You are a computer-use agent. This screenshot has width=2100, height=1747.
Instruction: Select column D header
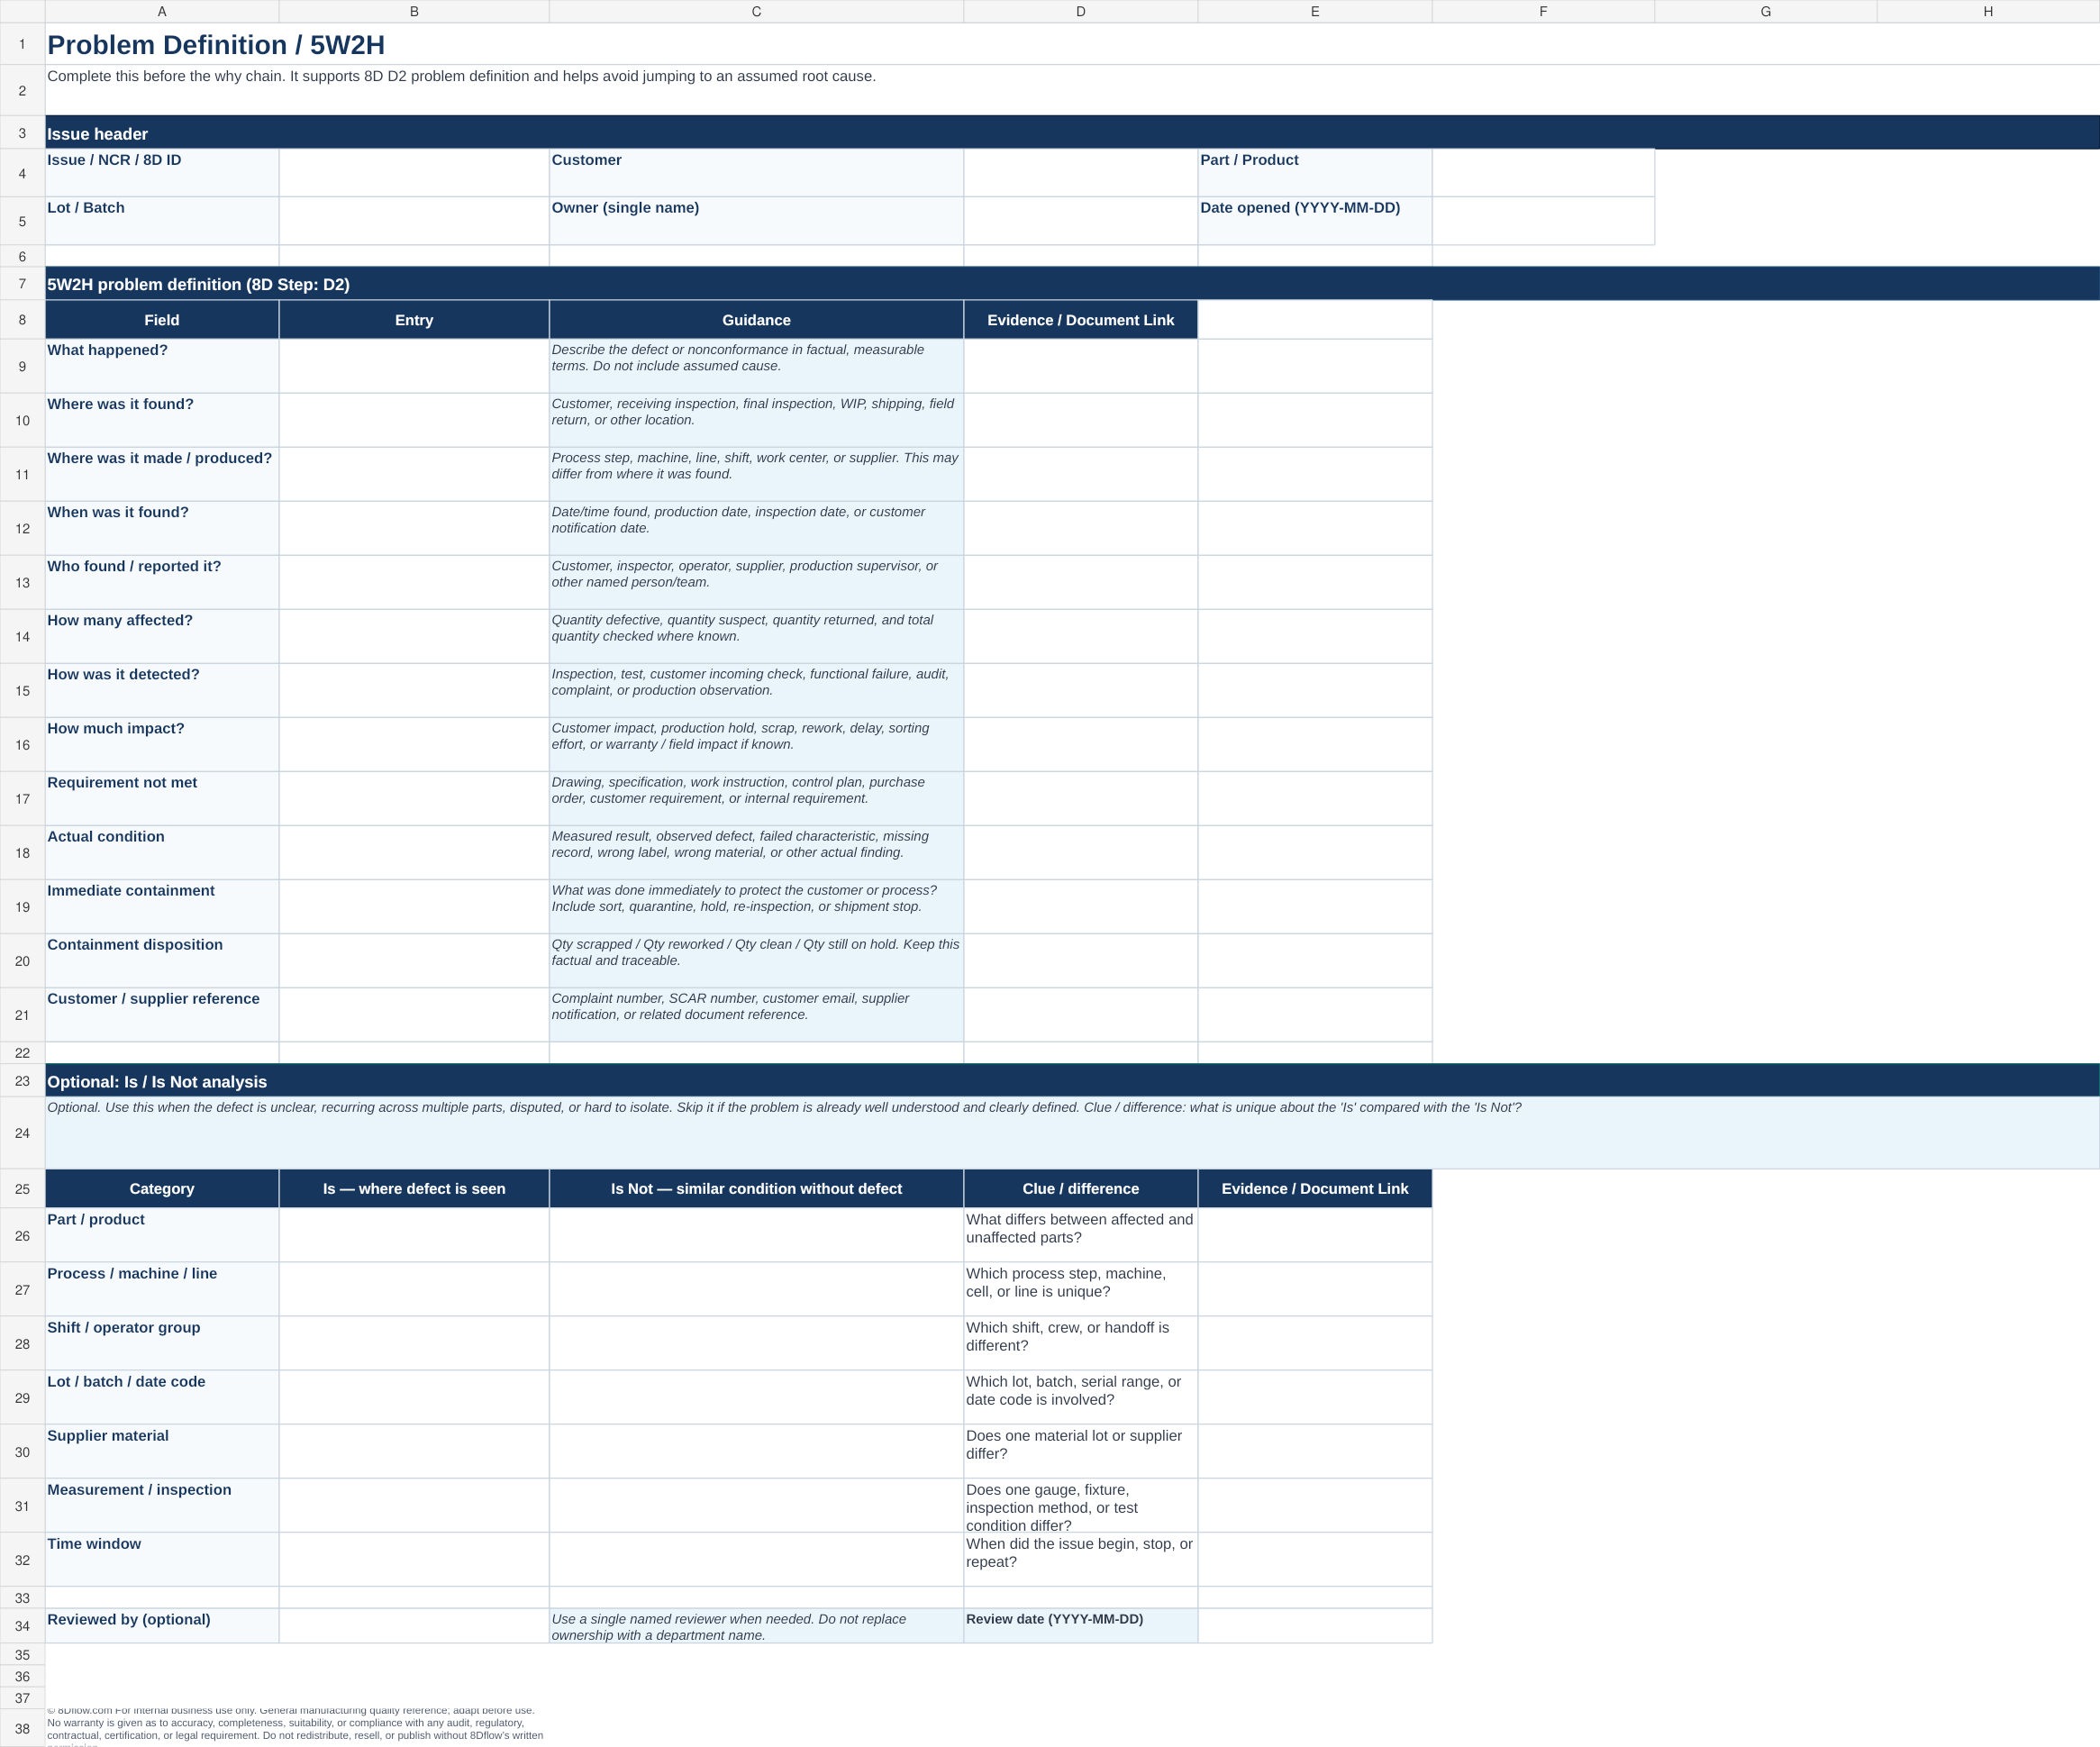tap(1081, 11)
